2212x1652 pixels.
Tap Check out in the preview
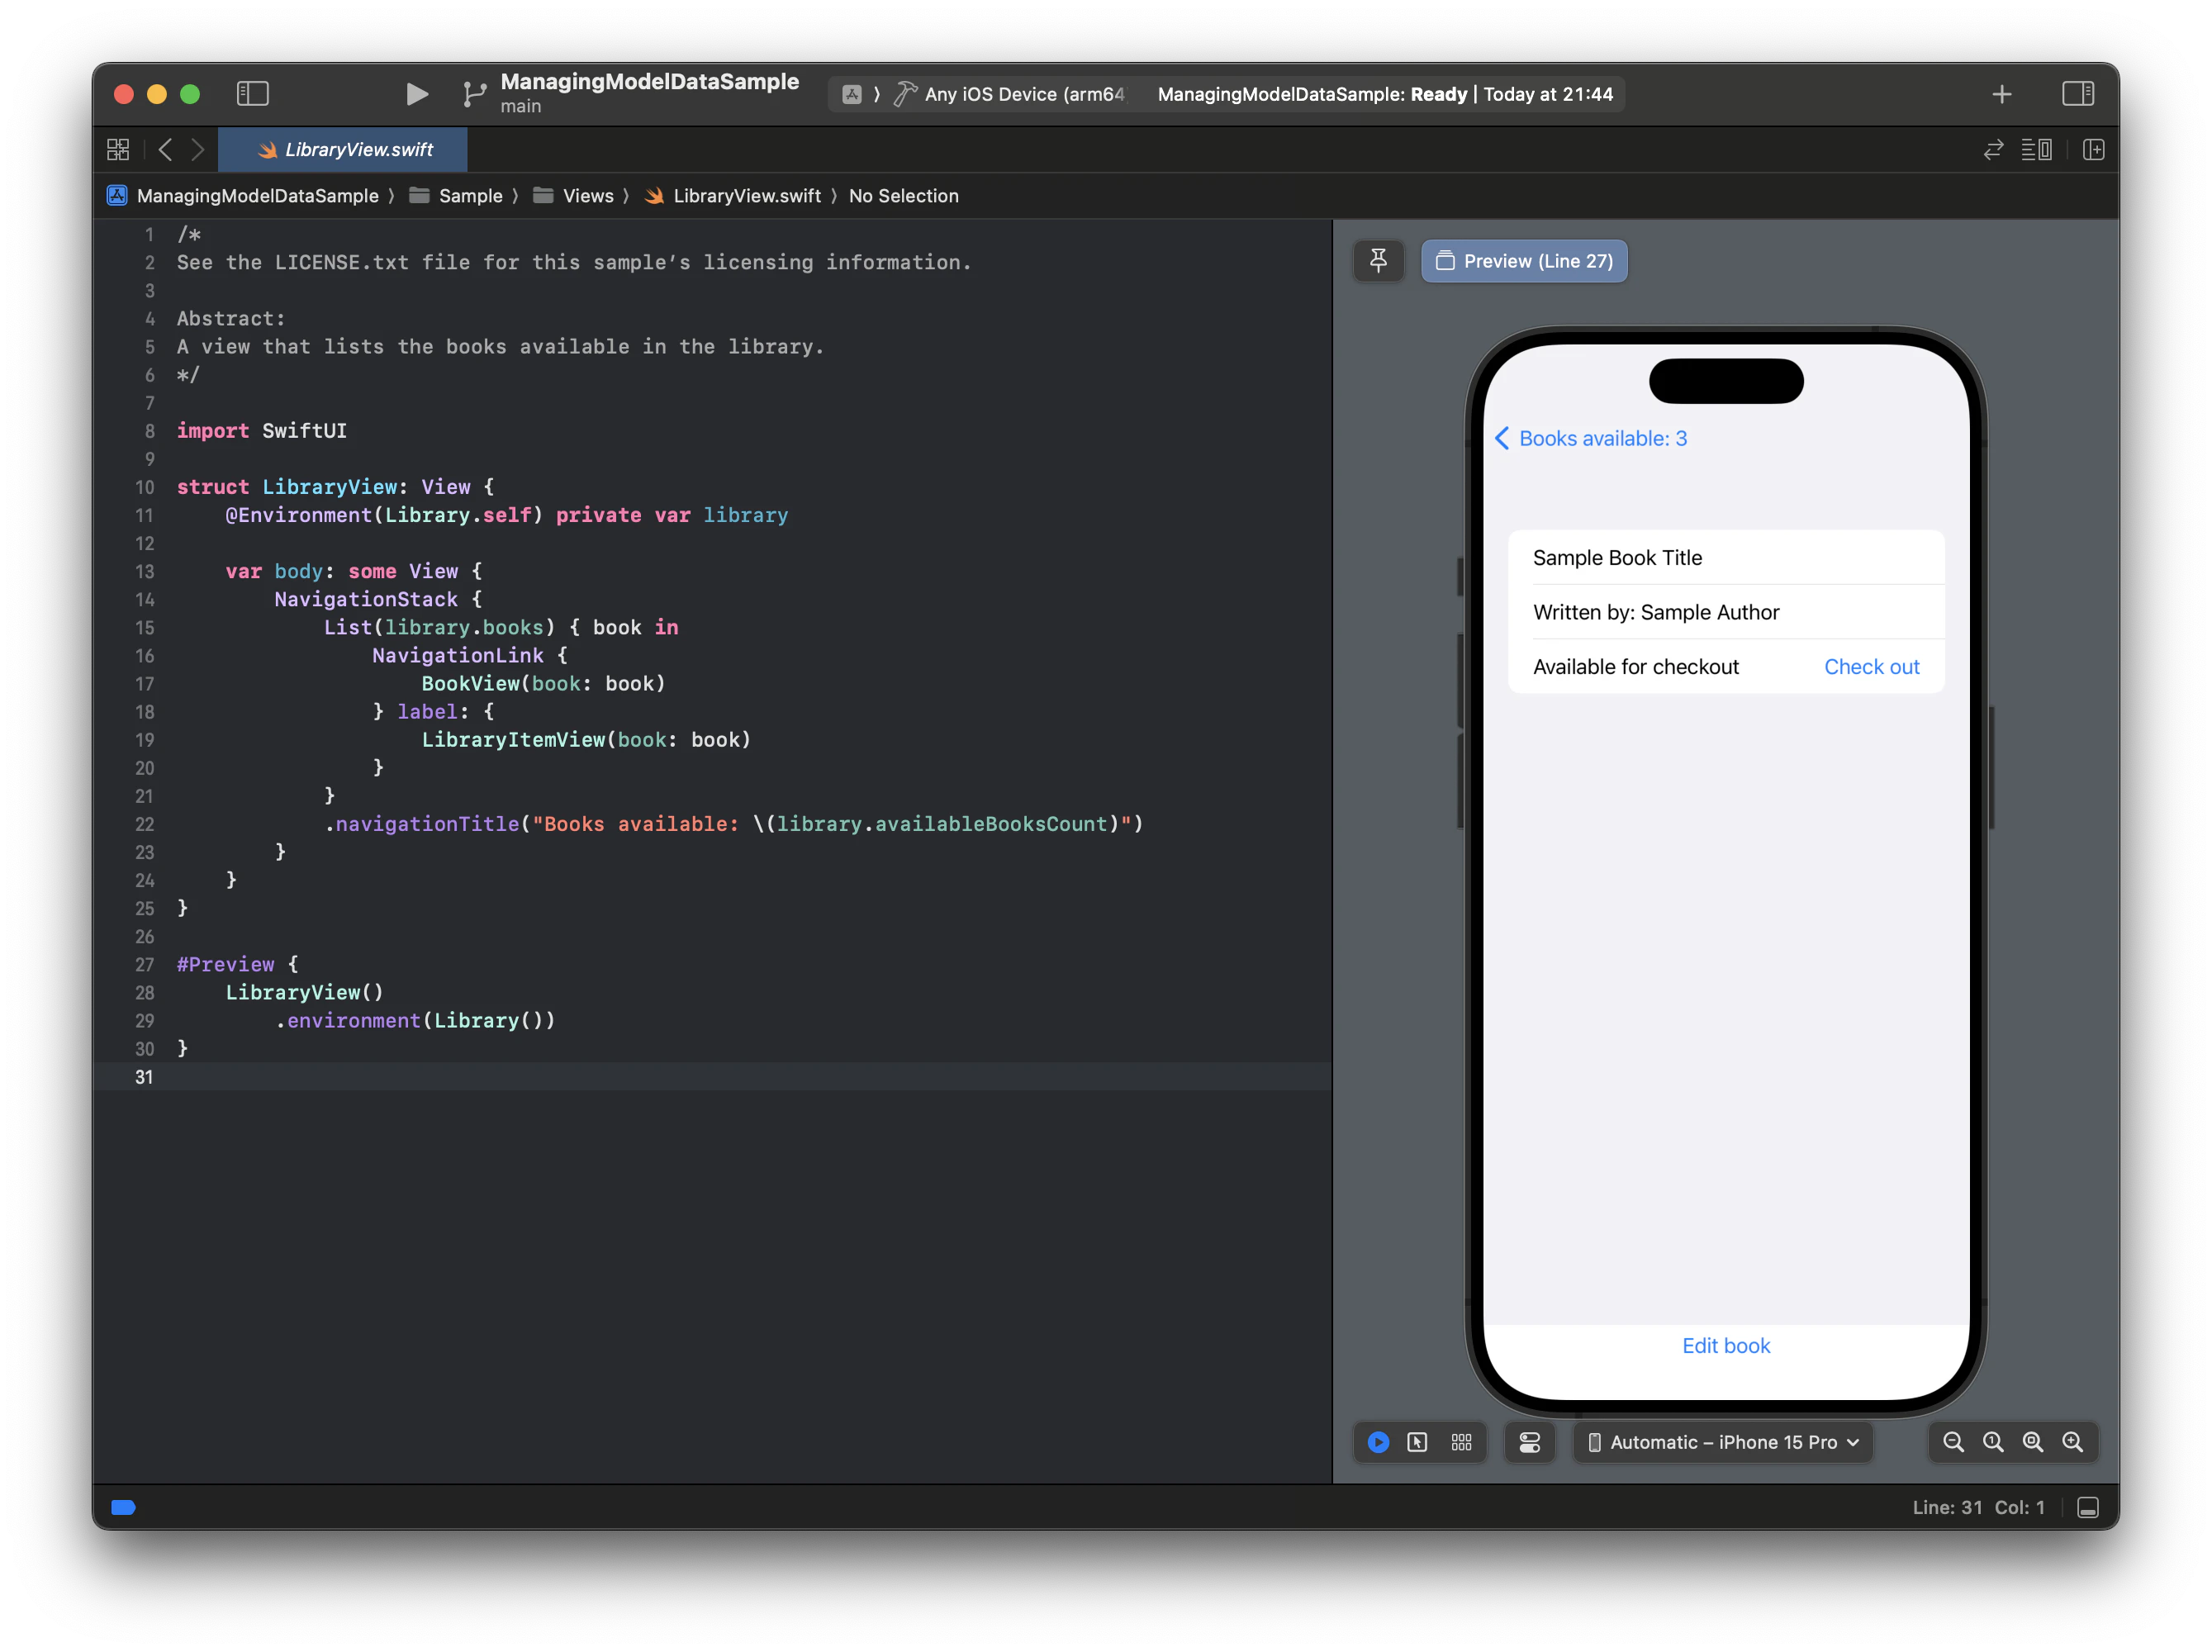click(x=1871, y=667)
